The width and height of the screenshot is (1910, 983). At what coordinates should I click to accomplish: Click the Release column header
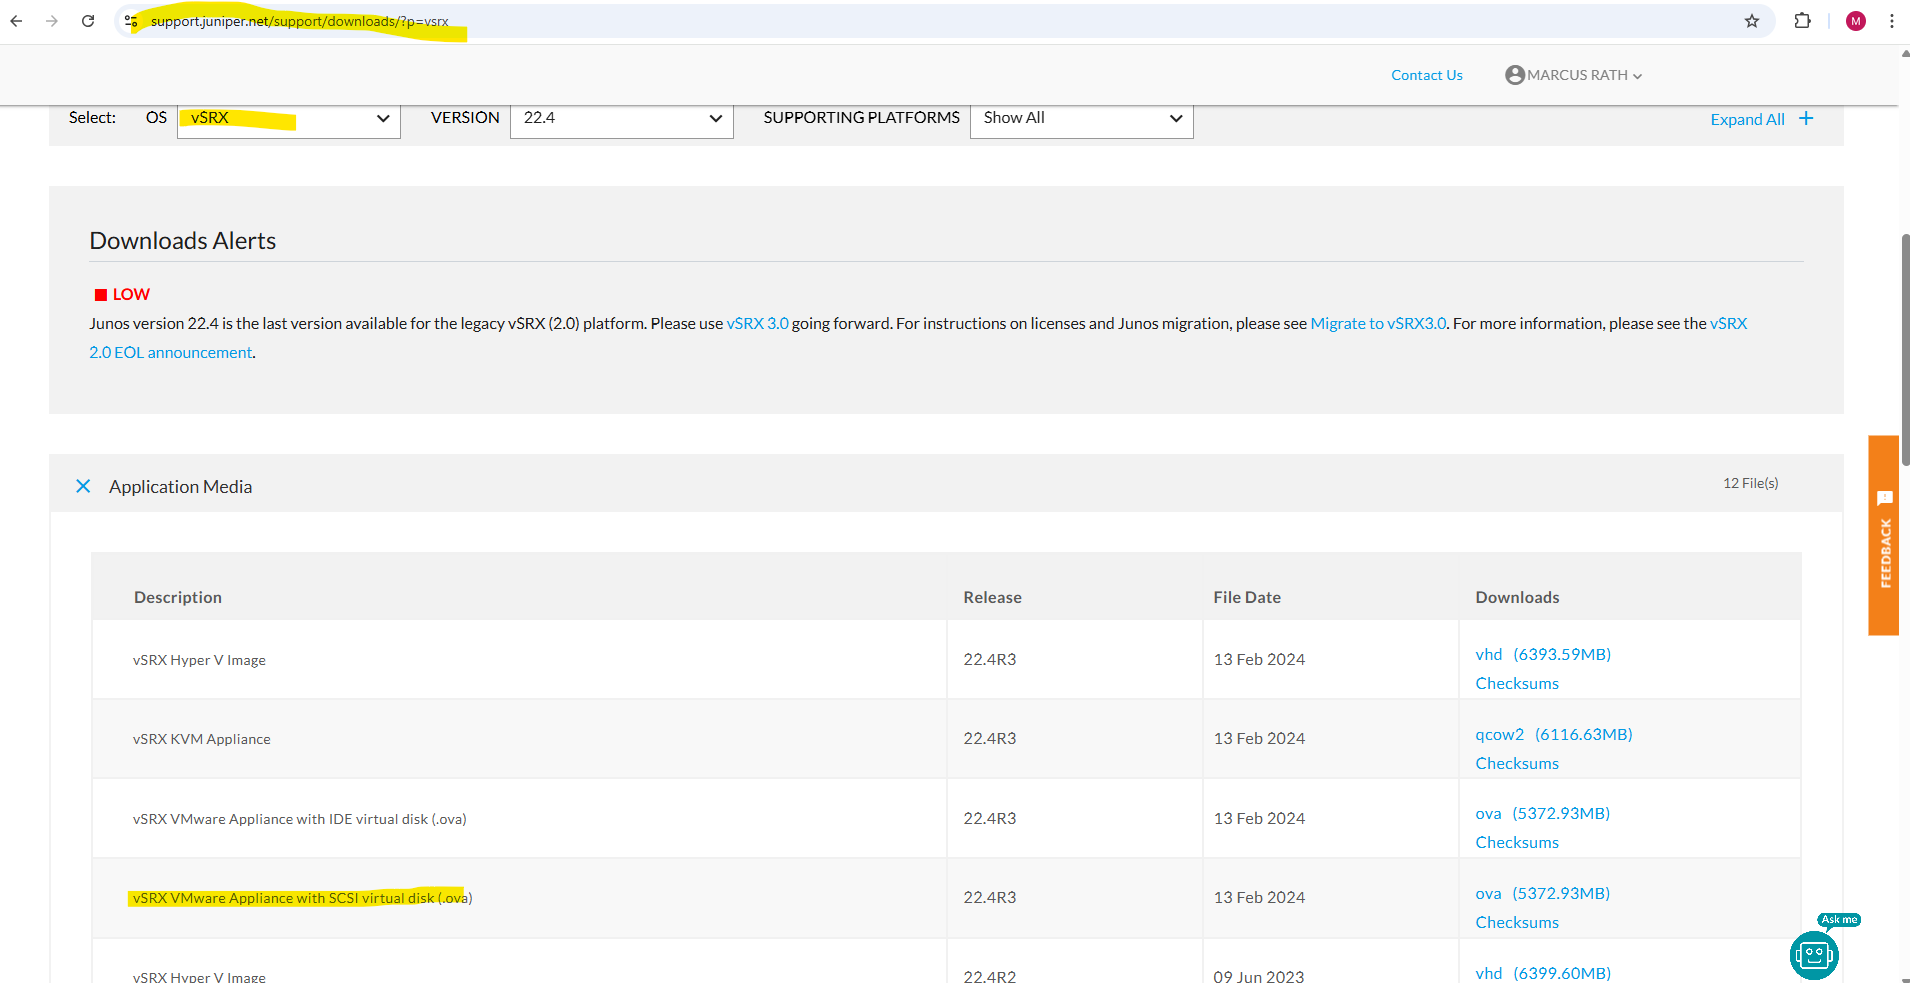click(992, 597)
